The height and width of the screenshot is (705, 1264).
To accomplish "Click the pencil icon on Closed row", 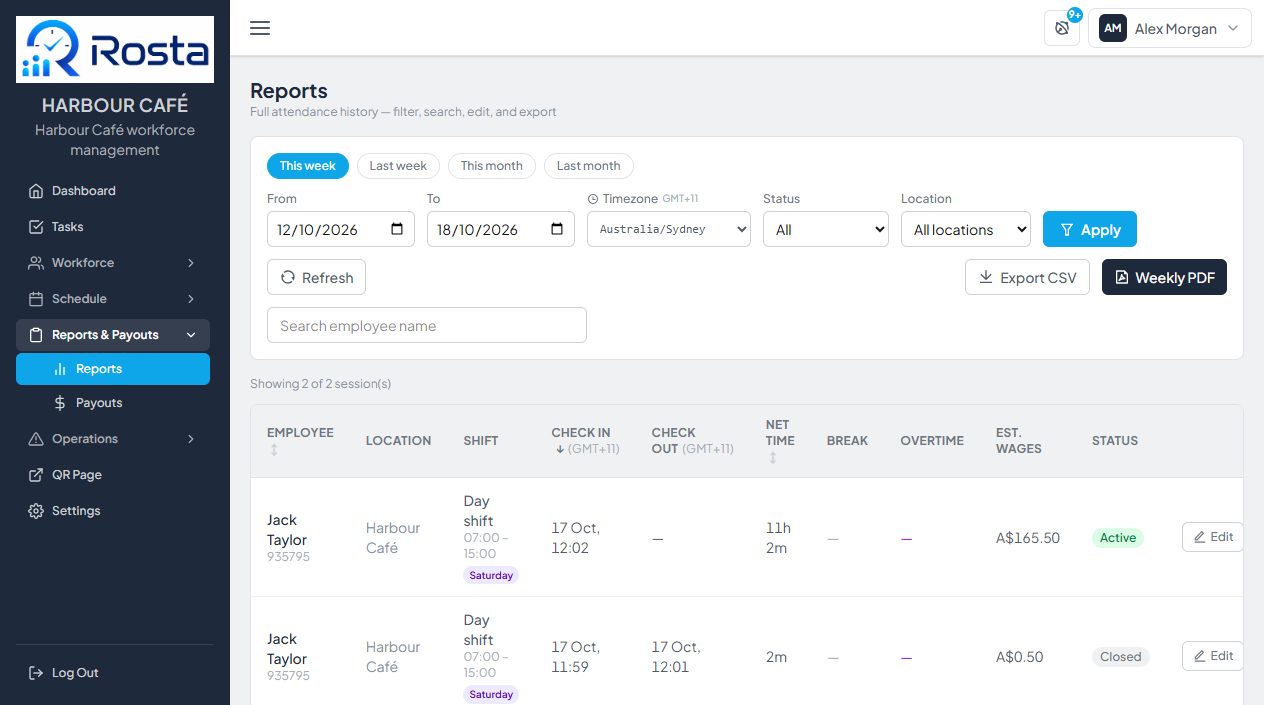I will [1199, 656].
